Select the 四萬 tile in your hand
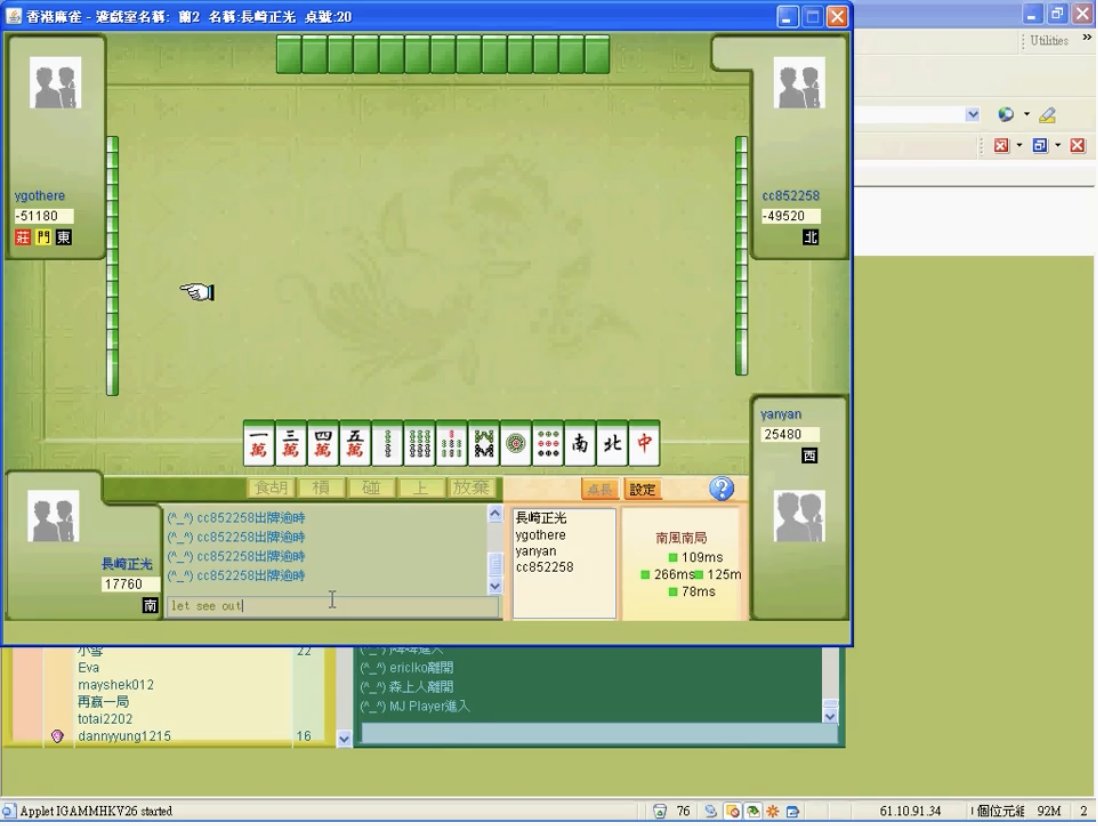Image resolution: width=1098 pixels, height=826 pixels. 323,443
